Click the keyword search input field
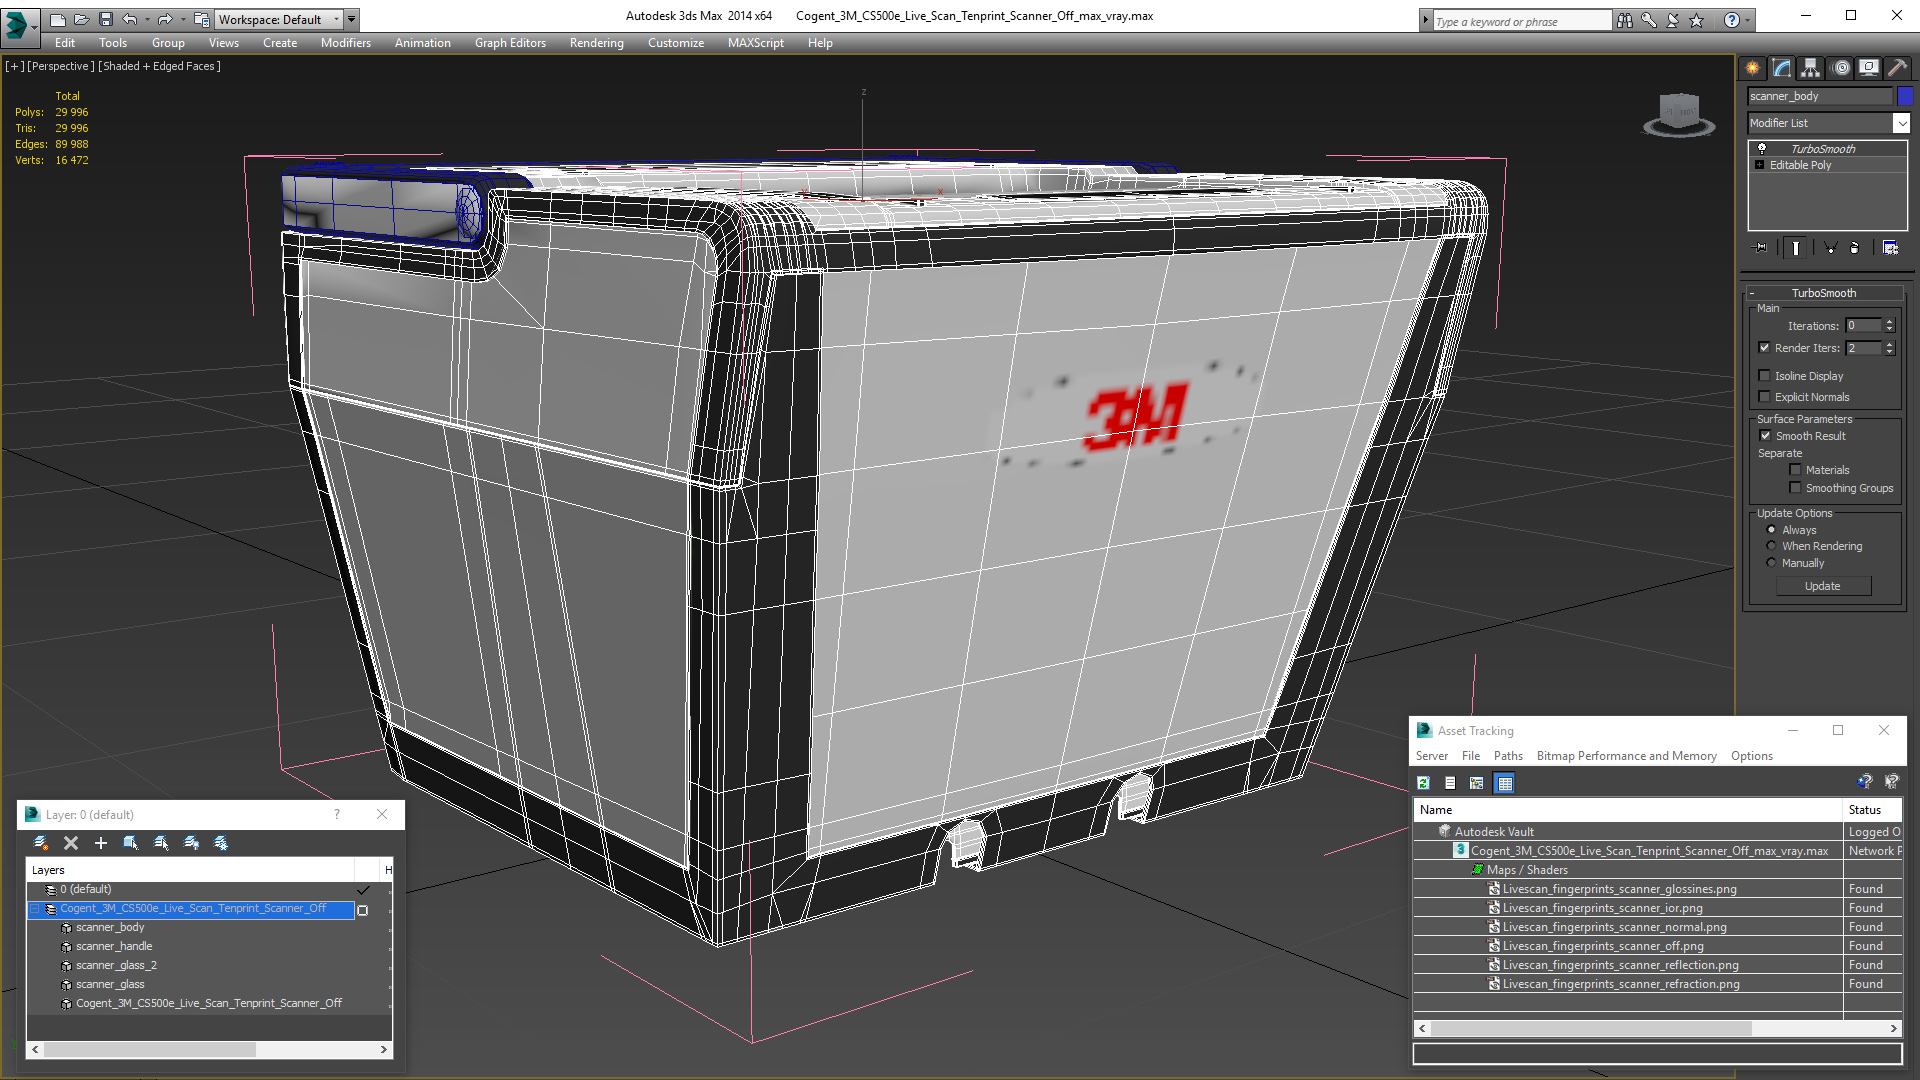Screen dimensions: 1920x1080 1521,21
